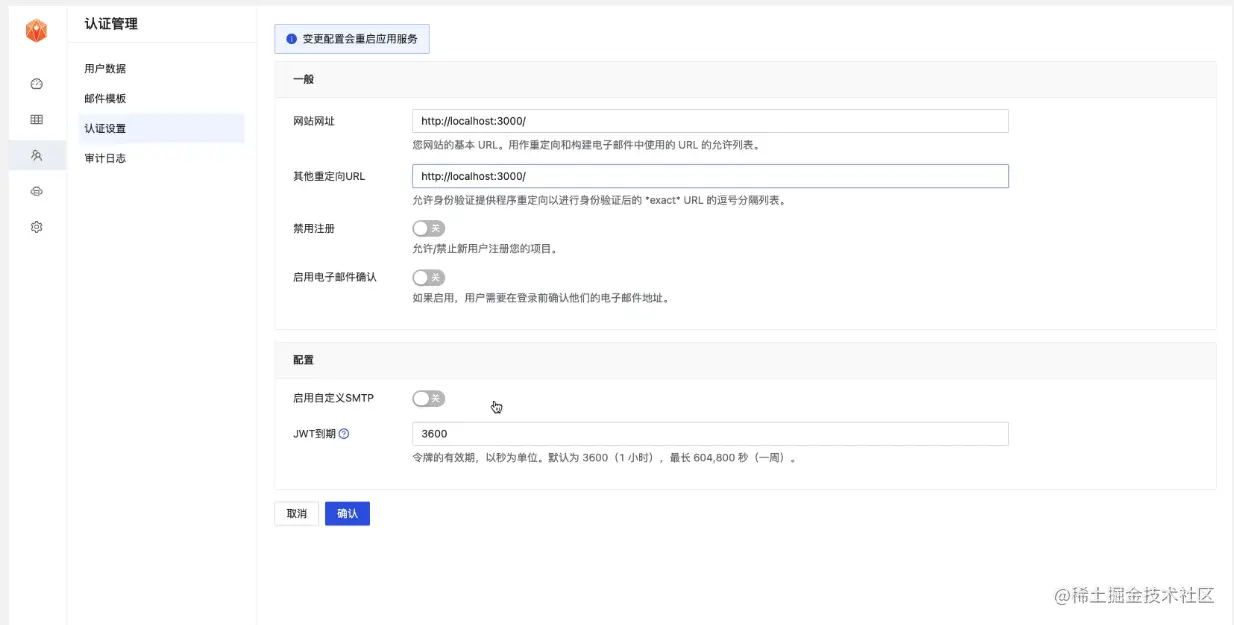This screenshot has height=625, width=1234.
Task: Click the 令牌的有效期 description text
Action: click(605, 459)
